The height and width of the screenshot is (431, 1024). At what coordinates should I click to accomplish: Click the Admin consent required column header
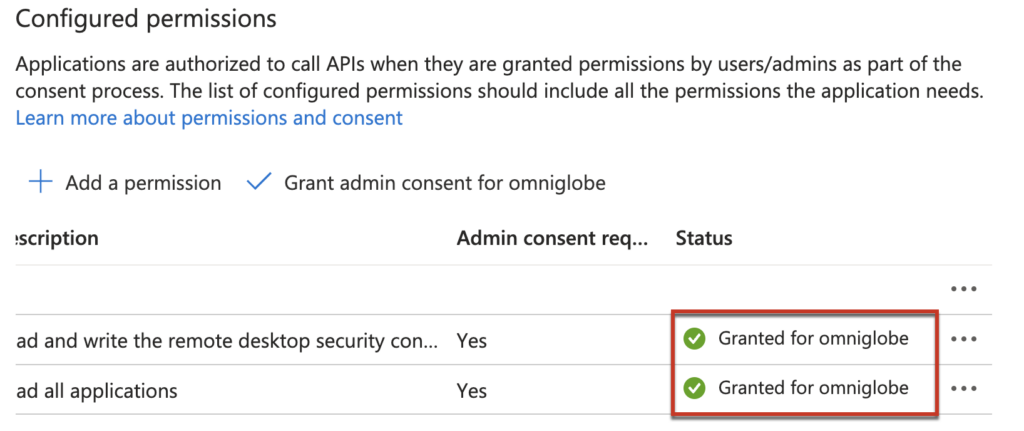tap(552, 238)
